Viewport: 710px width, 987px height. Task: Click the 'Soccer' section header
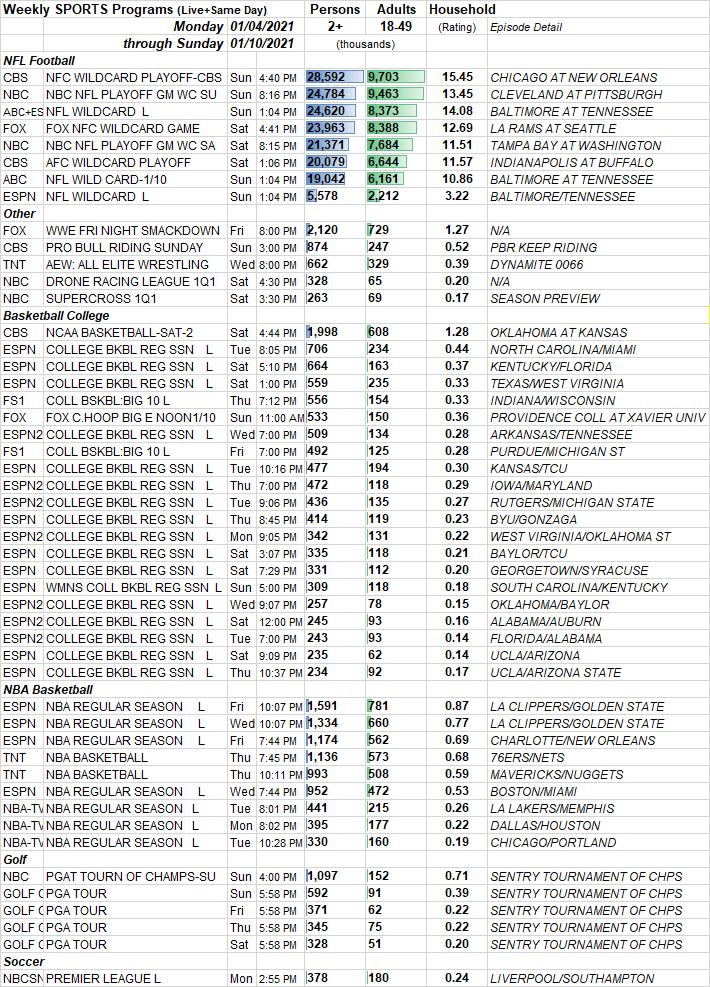tap(24, 961)
